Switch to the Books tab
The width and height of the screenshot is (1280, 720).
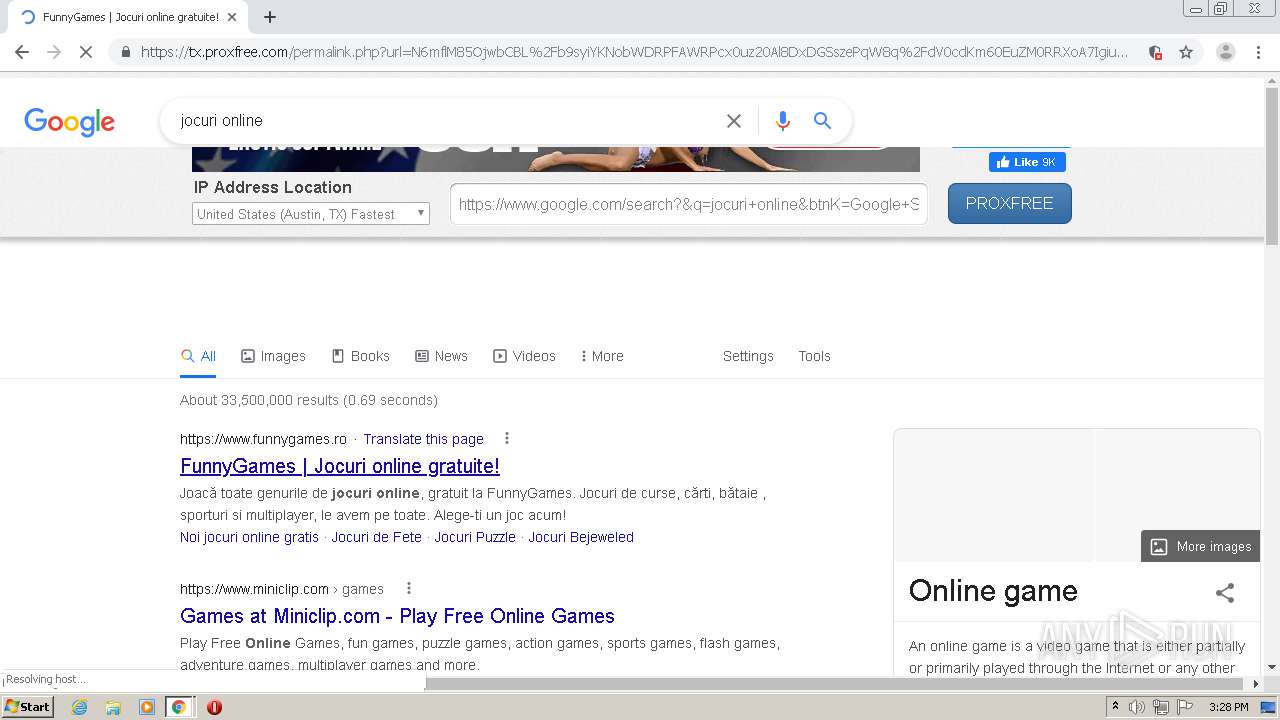[x=360, y=356]
